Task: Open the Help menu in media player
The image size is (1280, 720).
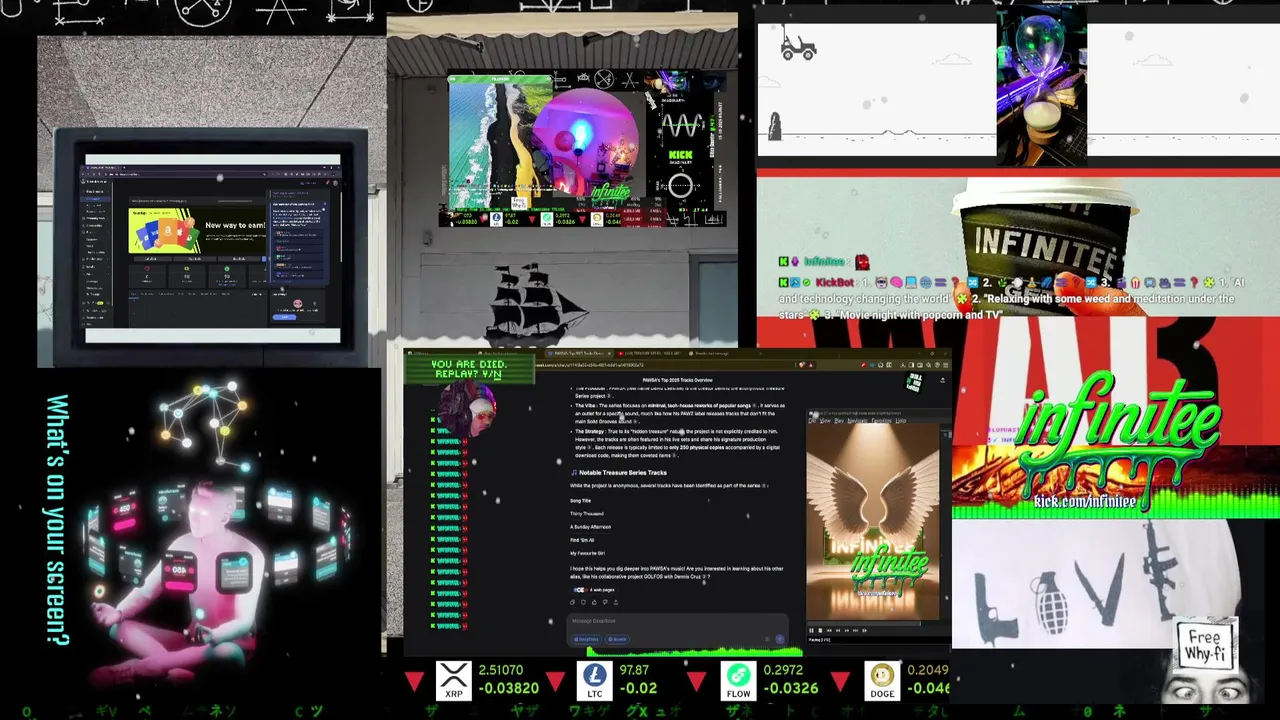Action: pyautogui.click(x=901, y=421)
